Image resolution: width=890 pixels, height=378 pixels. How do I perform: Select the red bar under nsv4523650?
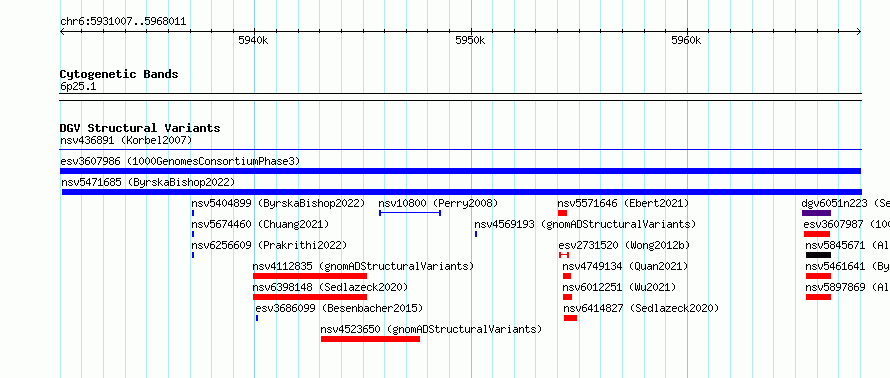(370, 339)
